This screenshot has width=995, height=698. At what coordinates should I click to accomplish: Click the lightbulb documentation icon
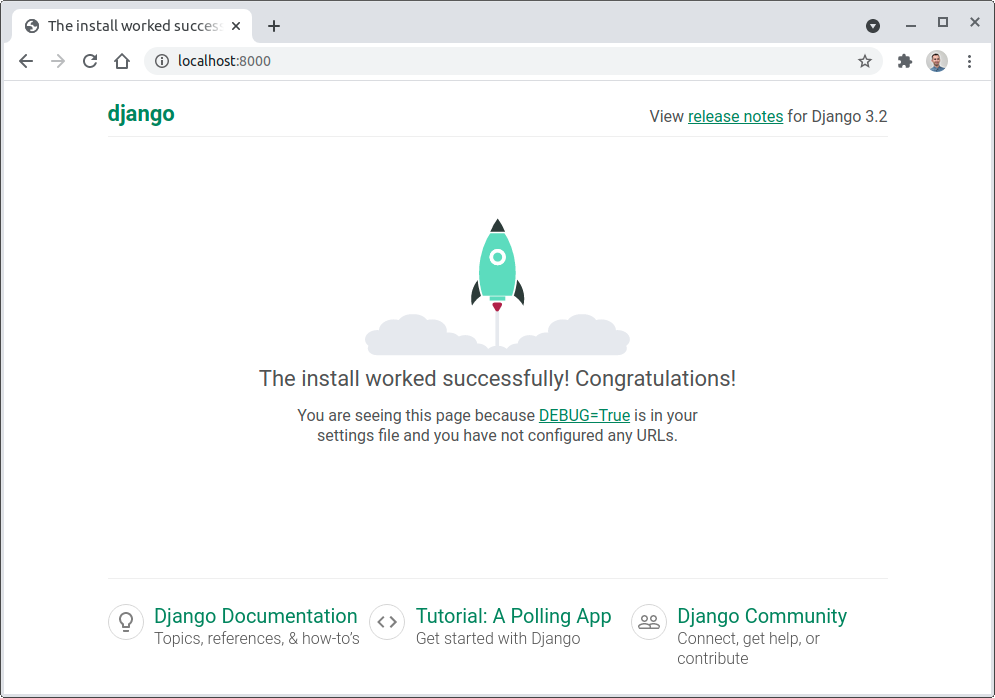(x=126, y=622)
